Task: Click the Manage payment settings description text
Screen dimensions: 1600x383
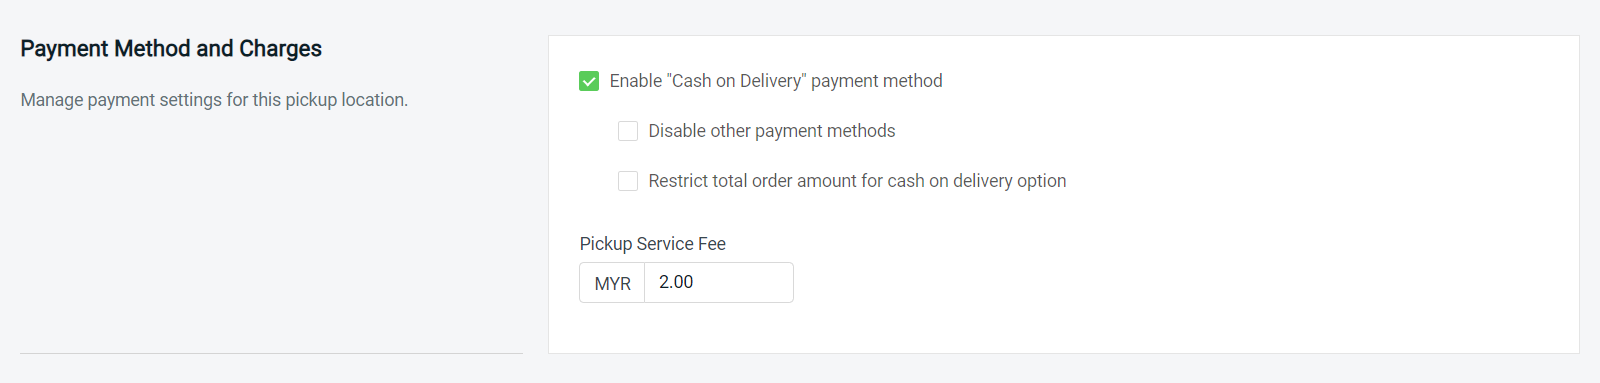Action: (214, 100)
